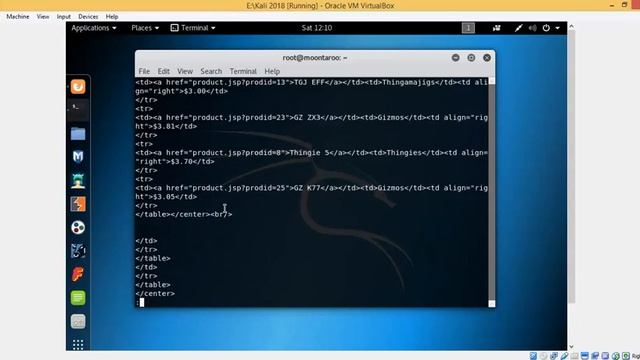Open VirtualBox View menu
Screen dimensions: 640x360
click(x=43, y=16)
